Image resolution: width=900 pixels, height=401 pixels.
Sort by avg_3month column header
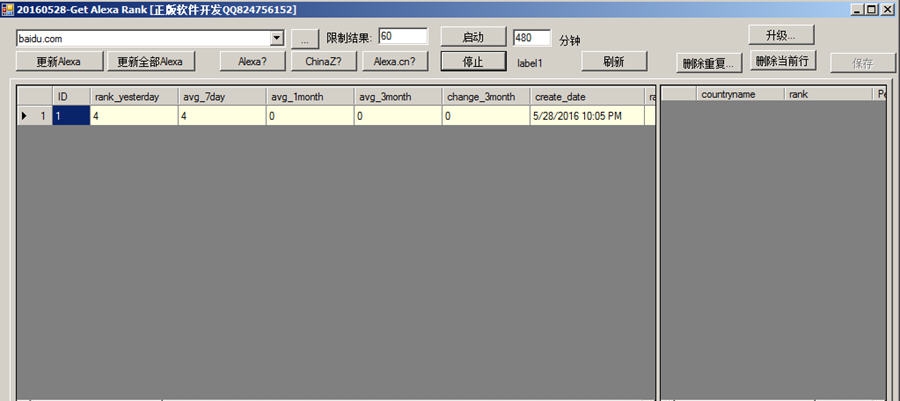click(398, 97)
